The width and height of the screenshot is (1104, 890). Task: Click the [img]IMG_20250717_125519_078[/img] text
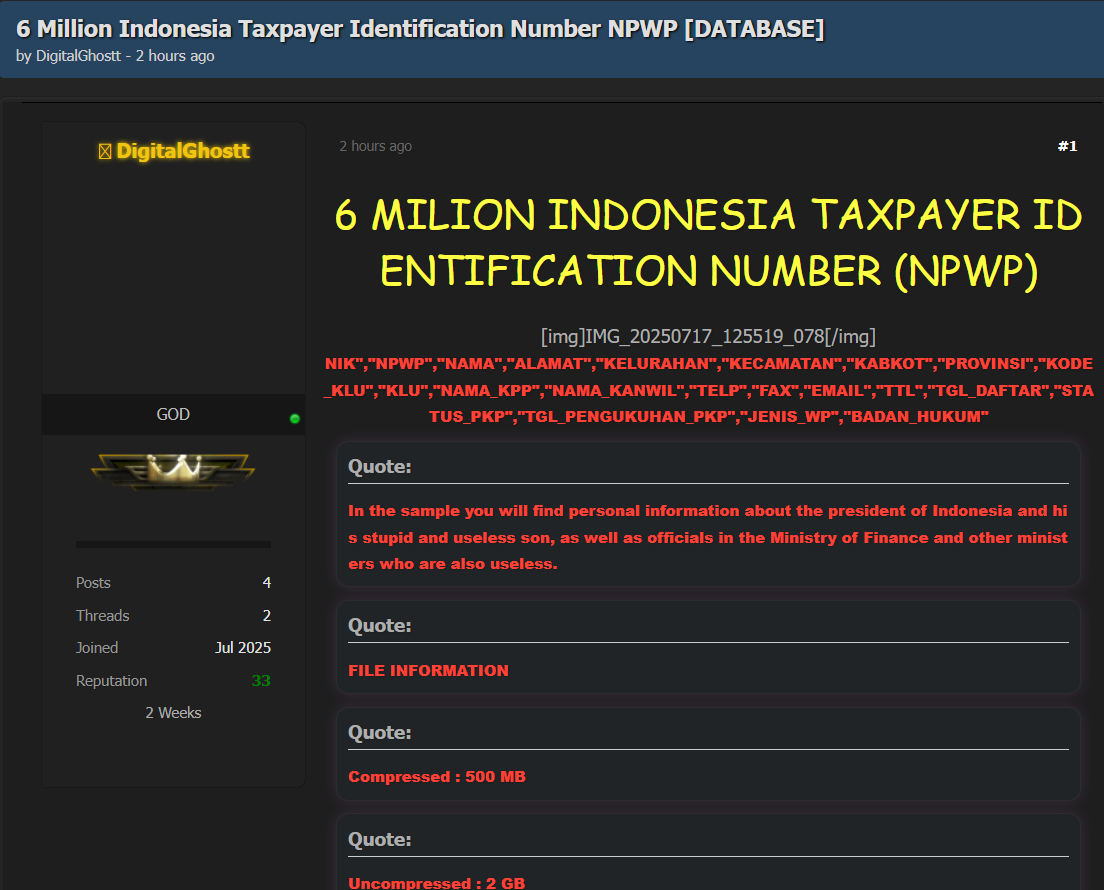pos(708,337)
